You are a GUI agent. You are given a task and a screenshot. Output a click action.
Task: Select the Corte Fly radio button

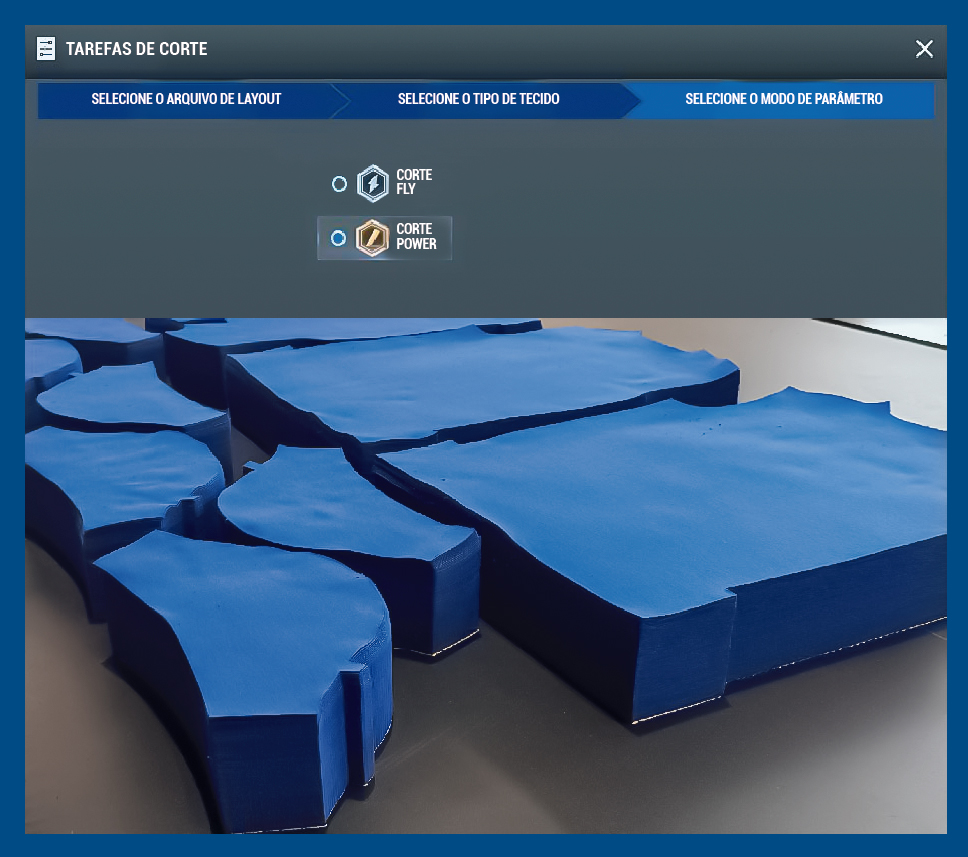pos(339,184)
